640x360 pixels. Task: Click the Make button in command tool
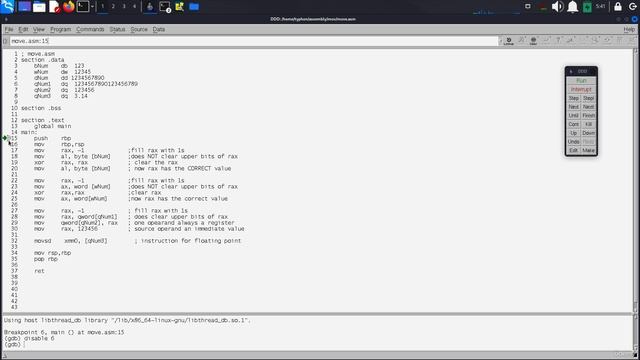coord(589,151)
